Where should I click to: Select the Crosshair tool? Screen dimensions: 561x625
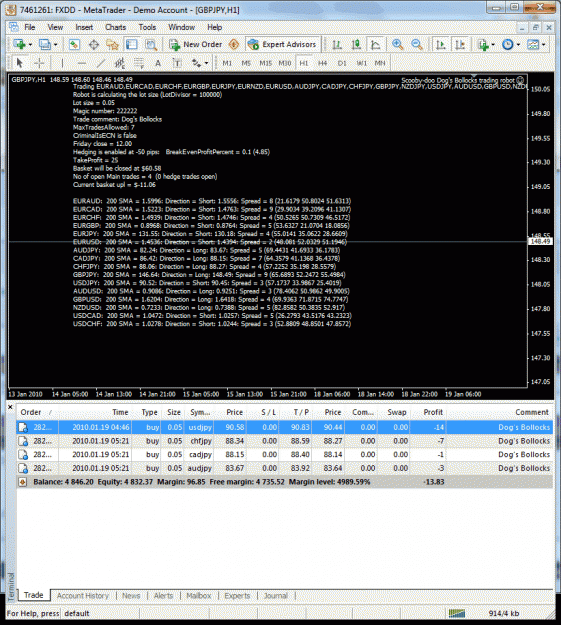(x=39, y=63)
